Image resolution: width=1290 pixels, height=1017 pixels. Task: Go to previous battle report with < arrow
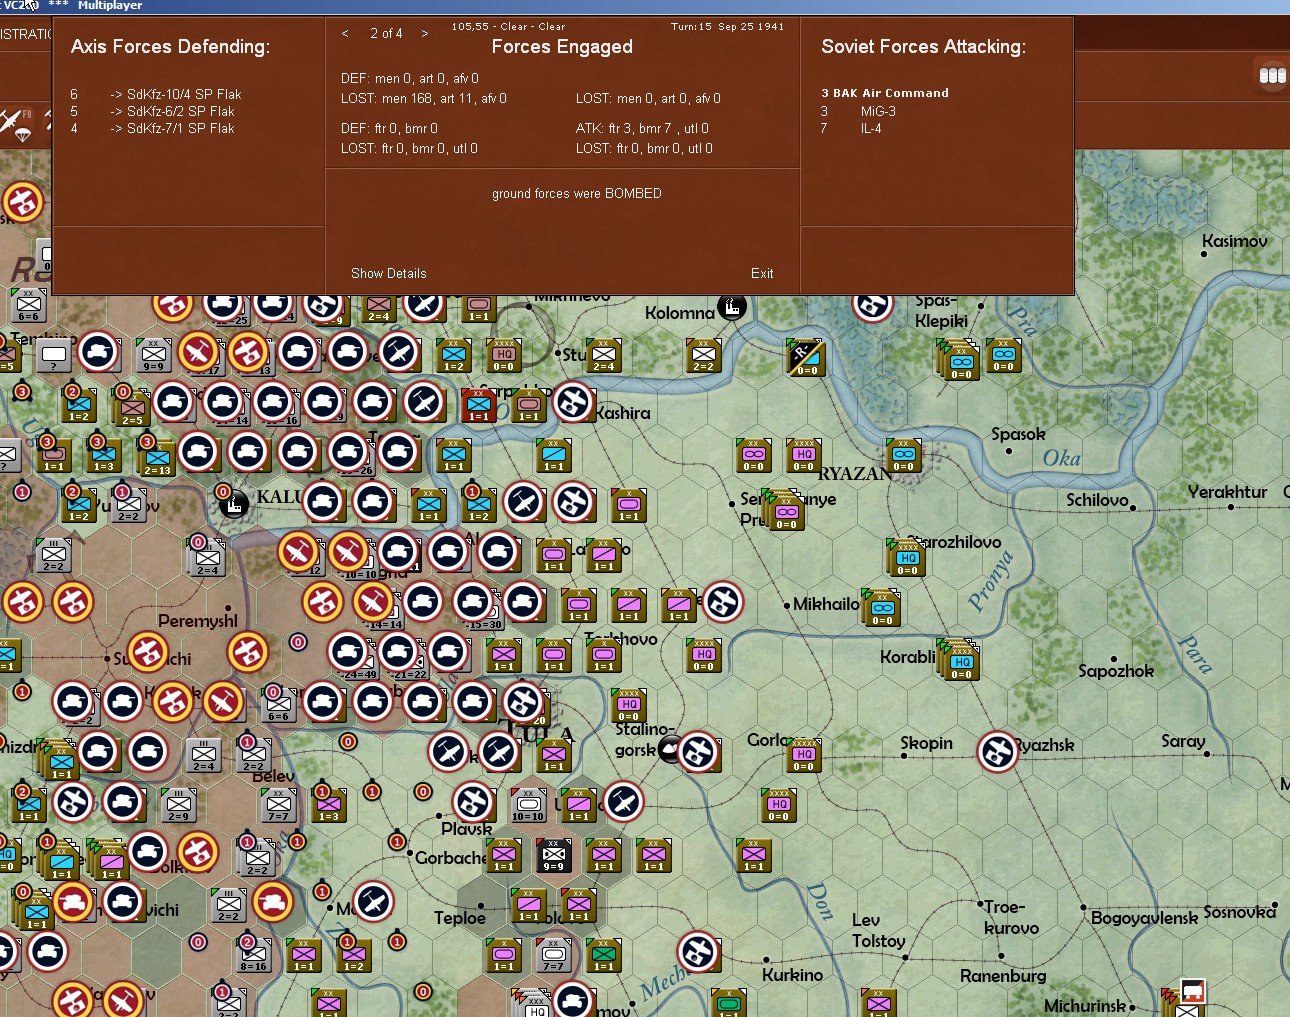click(x=345, y=34)
